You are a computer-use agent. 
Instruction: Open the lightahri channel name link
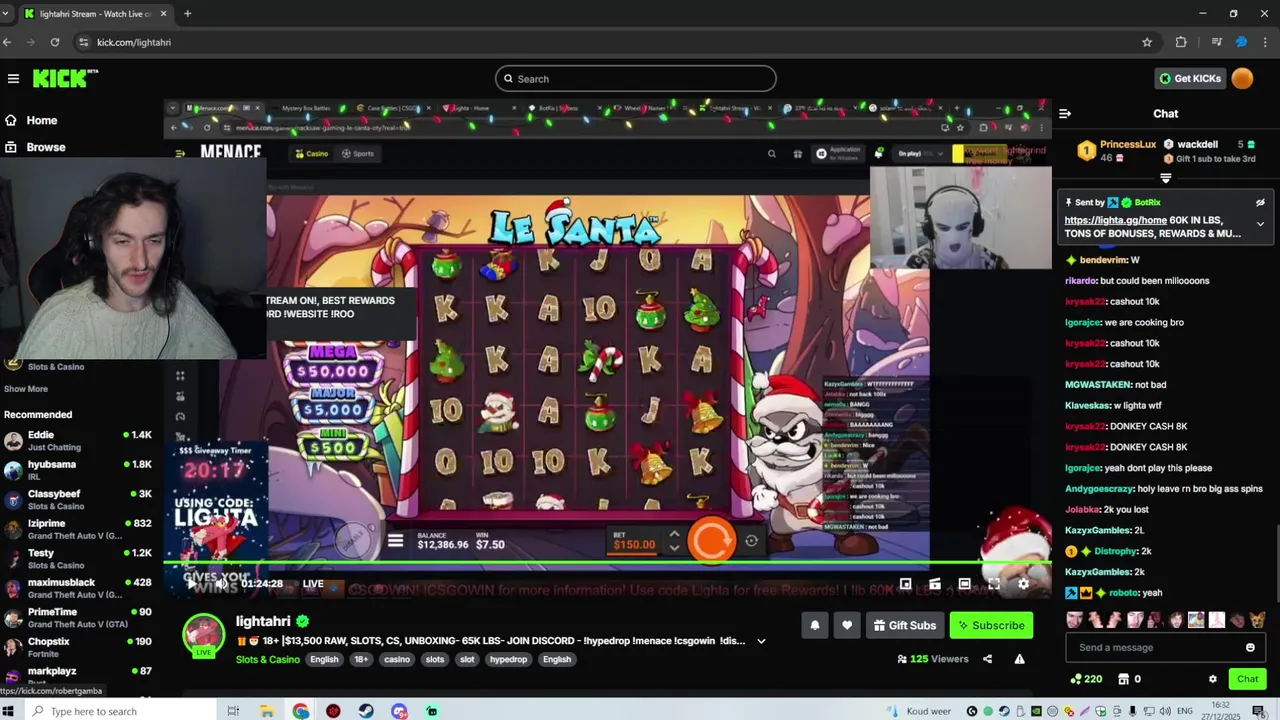pyautogui.click(x=263, y=621)
